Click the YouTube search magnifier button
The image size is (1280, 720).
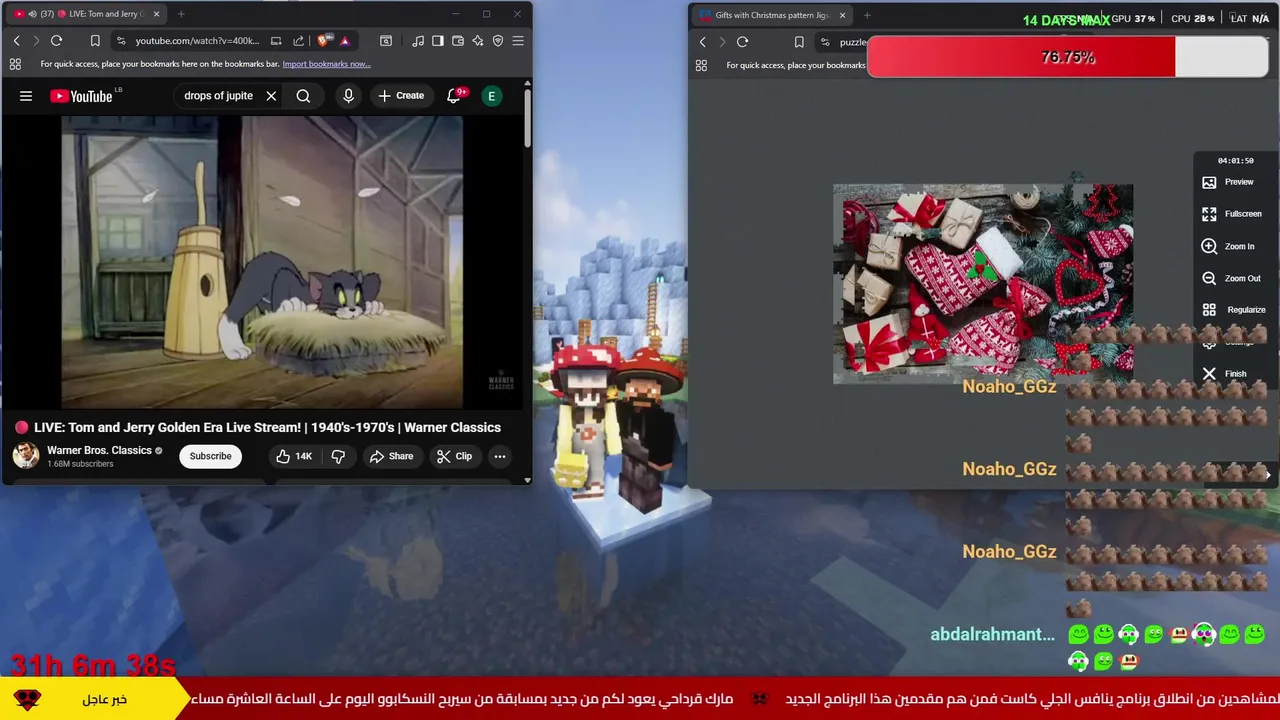(x=303, y=96)
